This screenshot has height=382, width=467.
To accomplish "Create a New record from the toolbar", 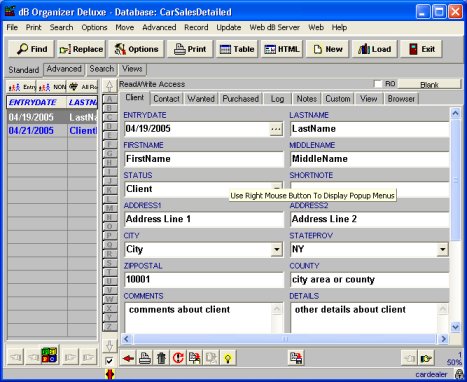I will [x=327, y=49].
